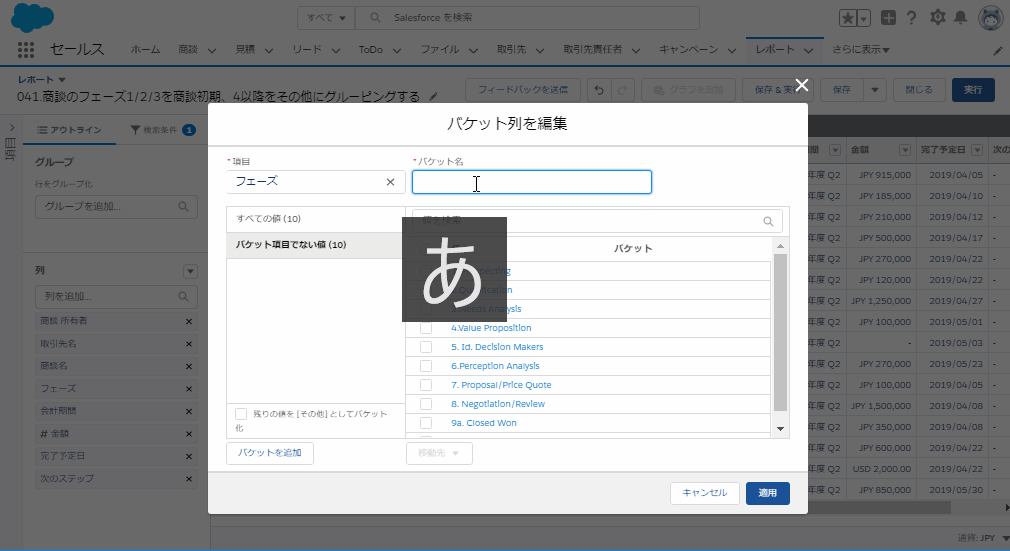Open the さらに表示 navigation menu

[x=861, y=50]
